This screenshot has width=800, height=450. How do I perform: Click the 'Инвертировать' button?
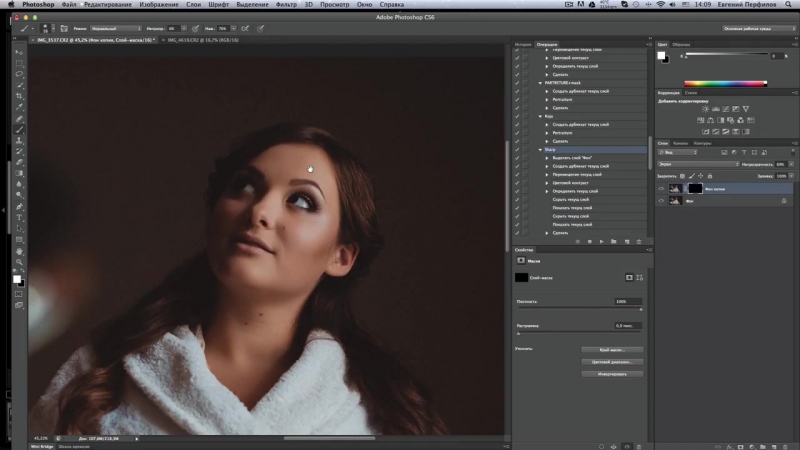[x=610, y=373]
